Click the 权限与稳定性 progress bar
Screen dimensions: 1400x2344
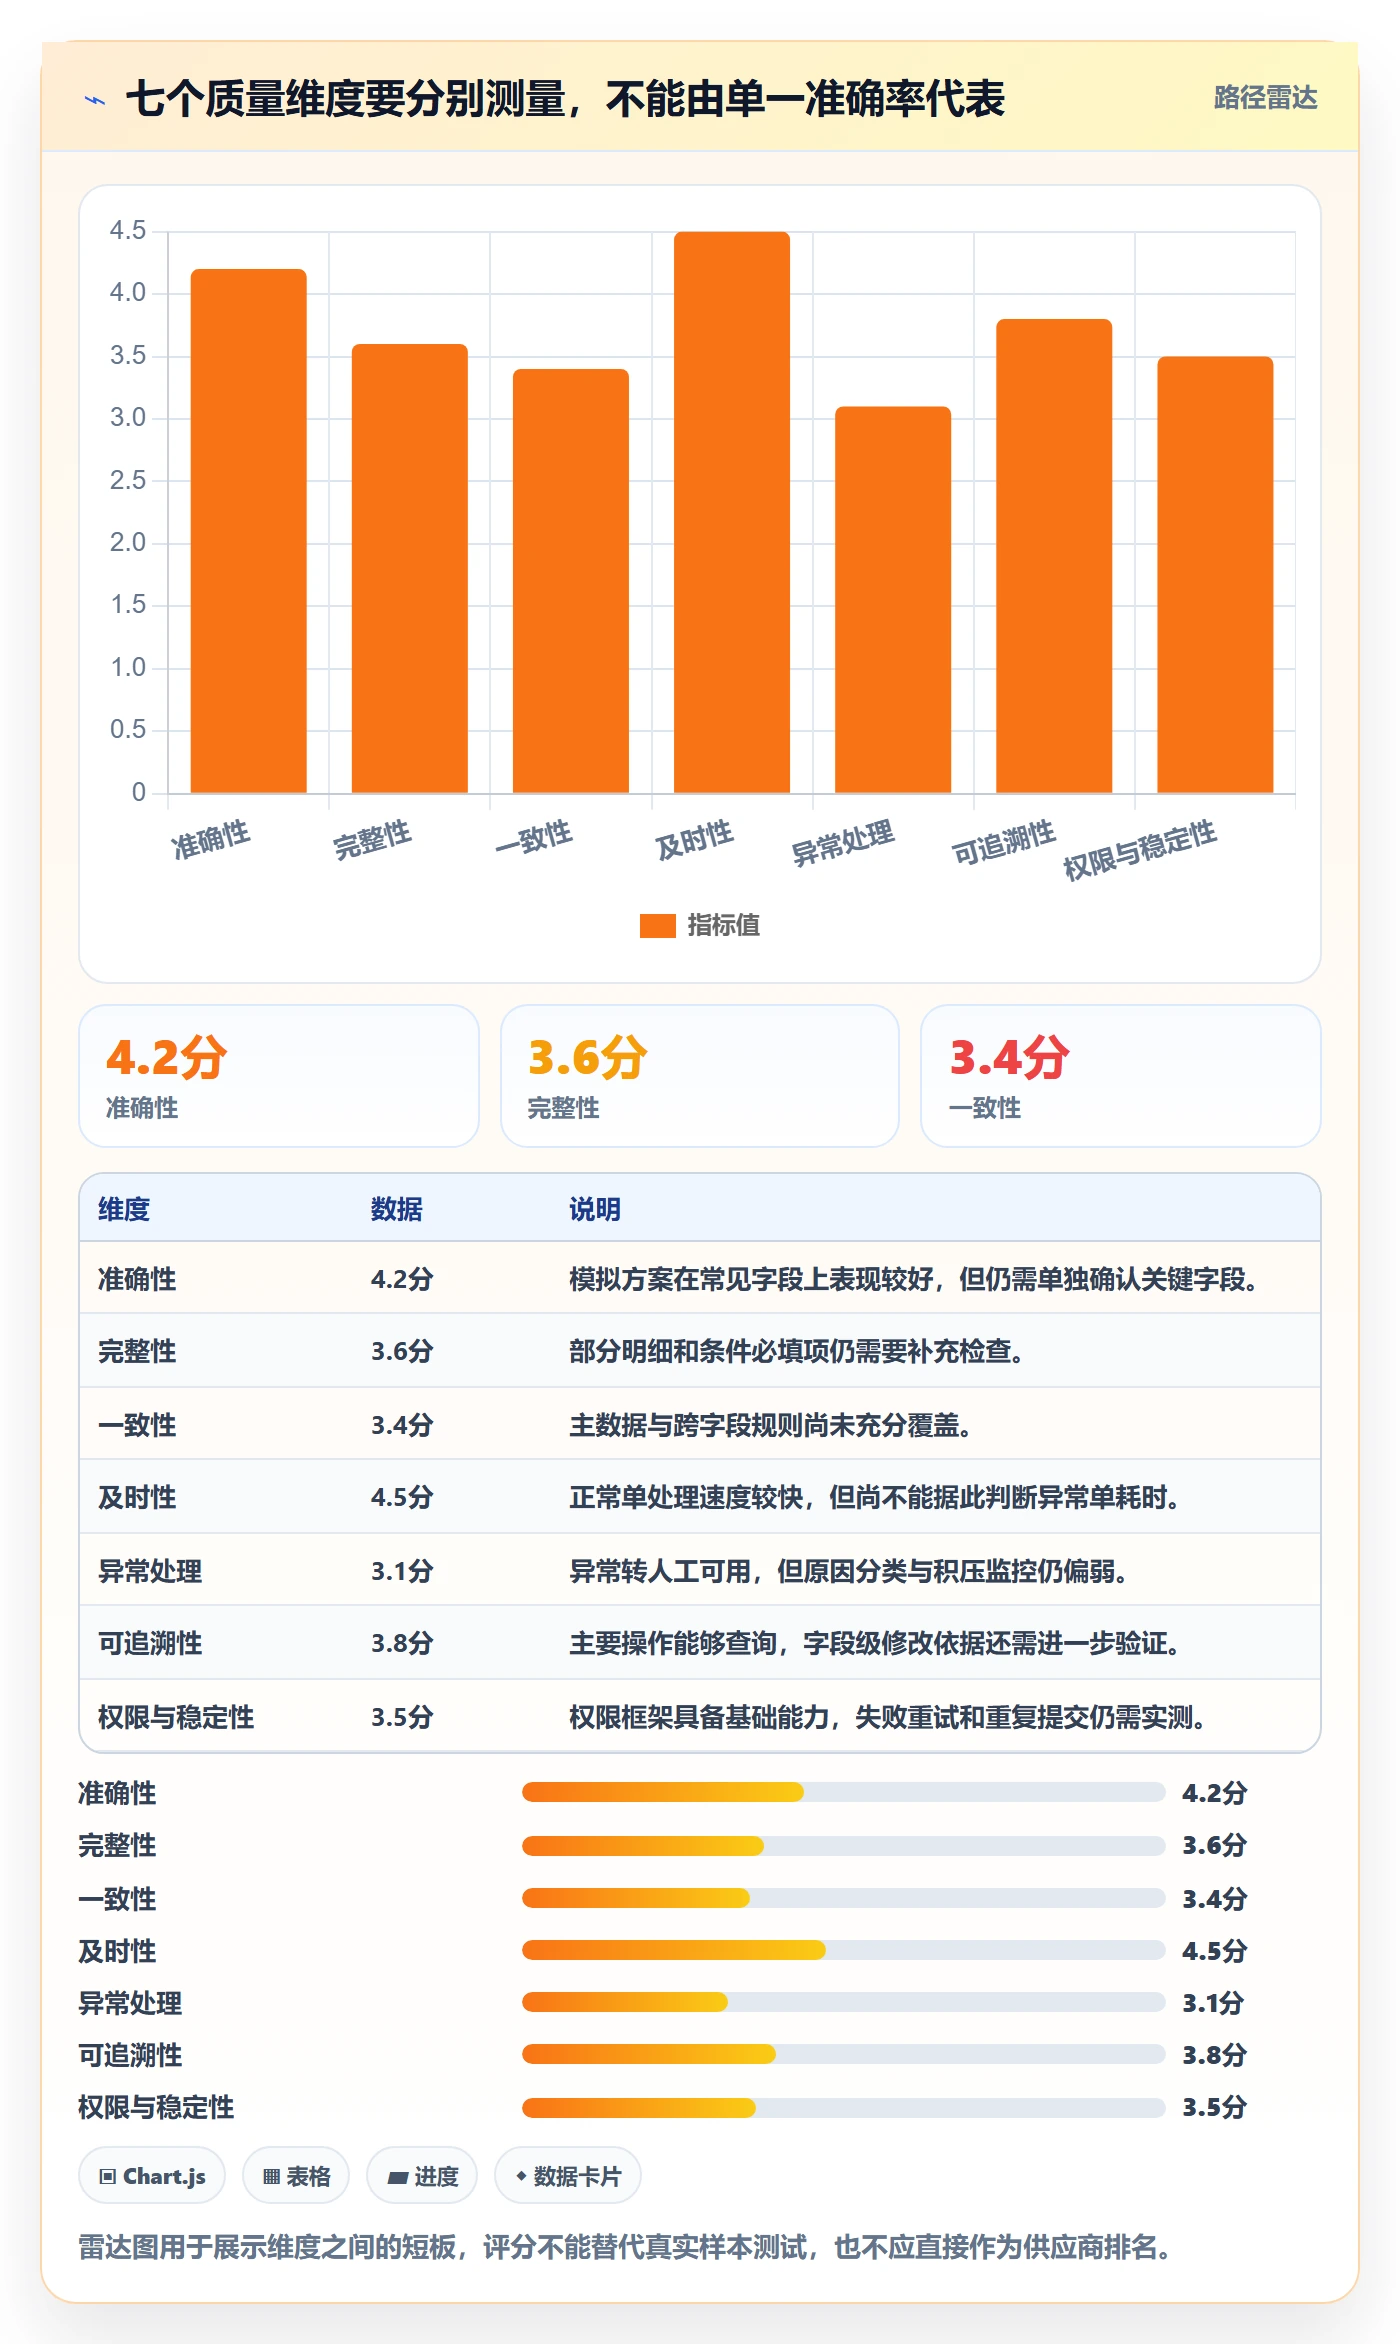click(843, 2107)
